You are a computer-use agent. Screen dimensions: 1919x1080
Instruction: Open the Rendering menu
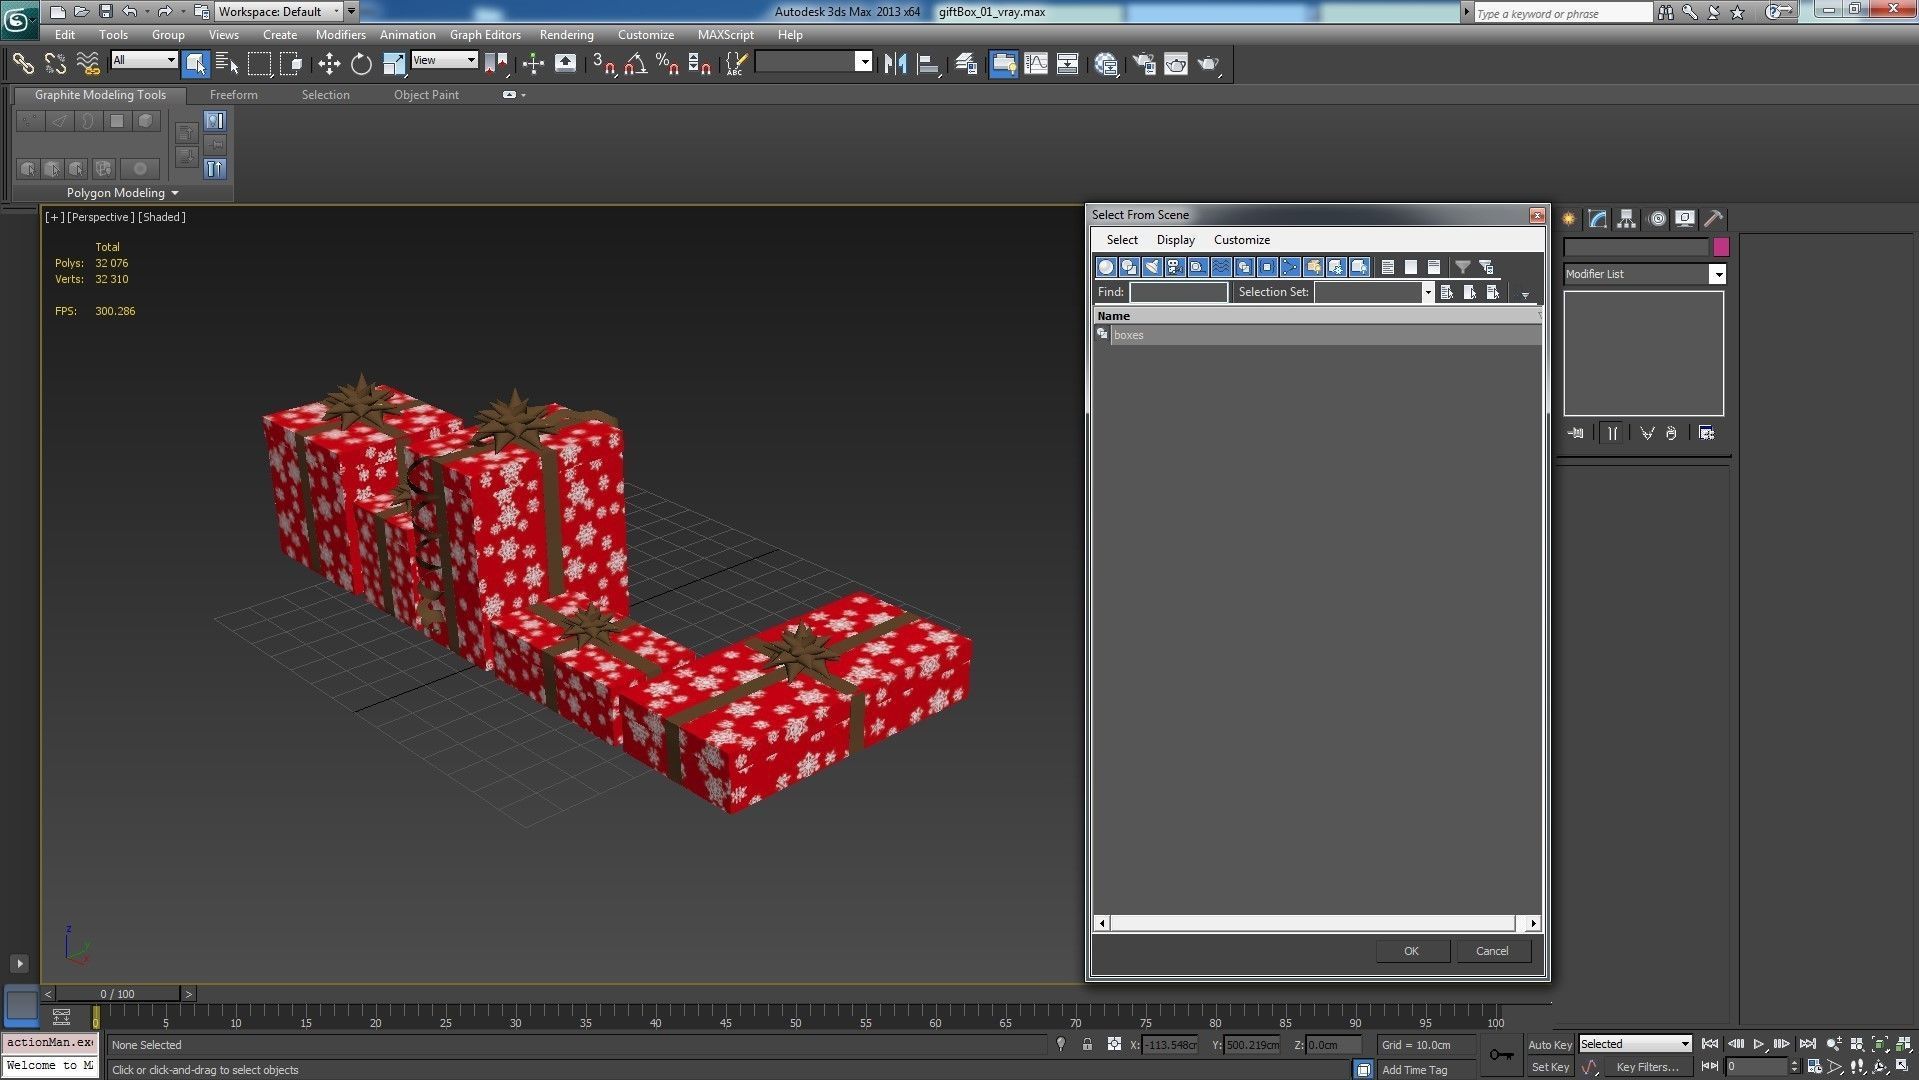pos(566,34)
